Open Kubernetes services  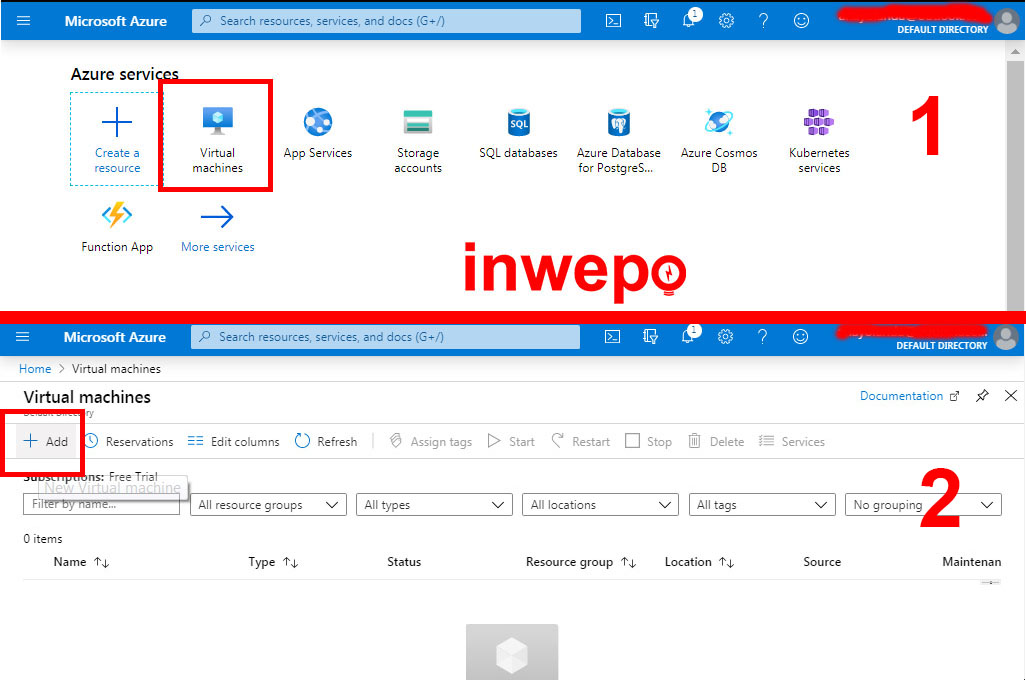(x=819, y=141)
